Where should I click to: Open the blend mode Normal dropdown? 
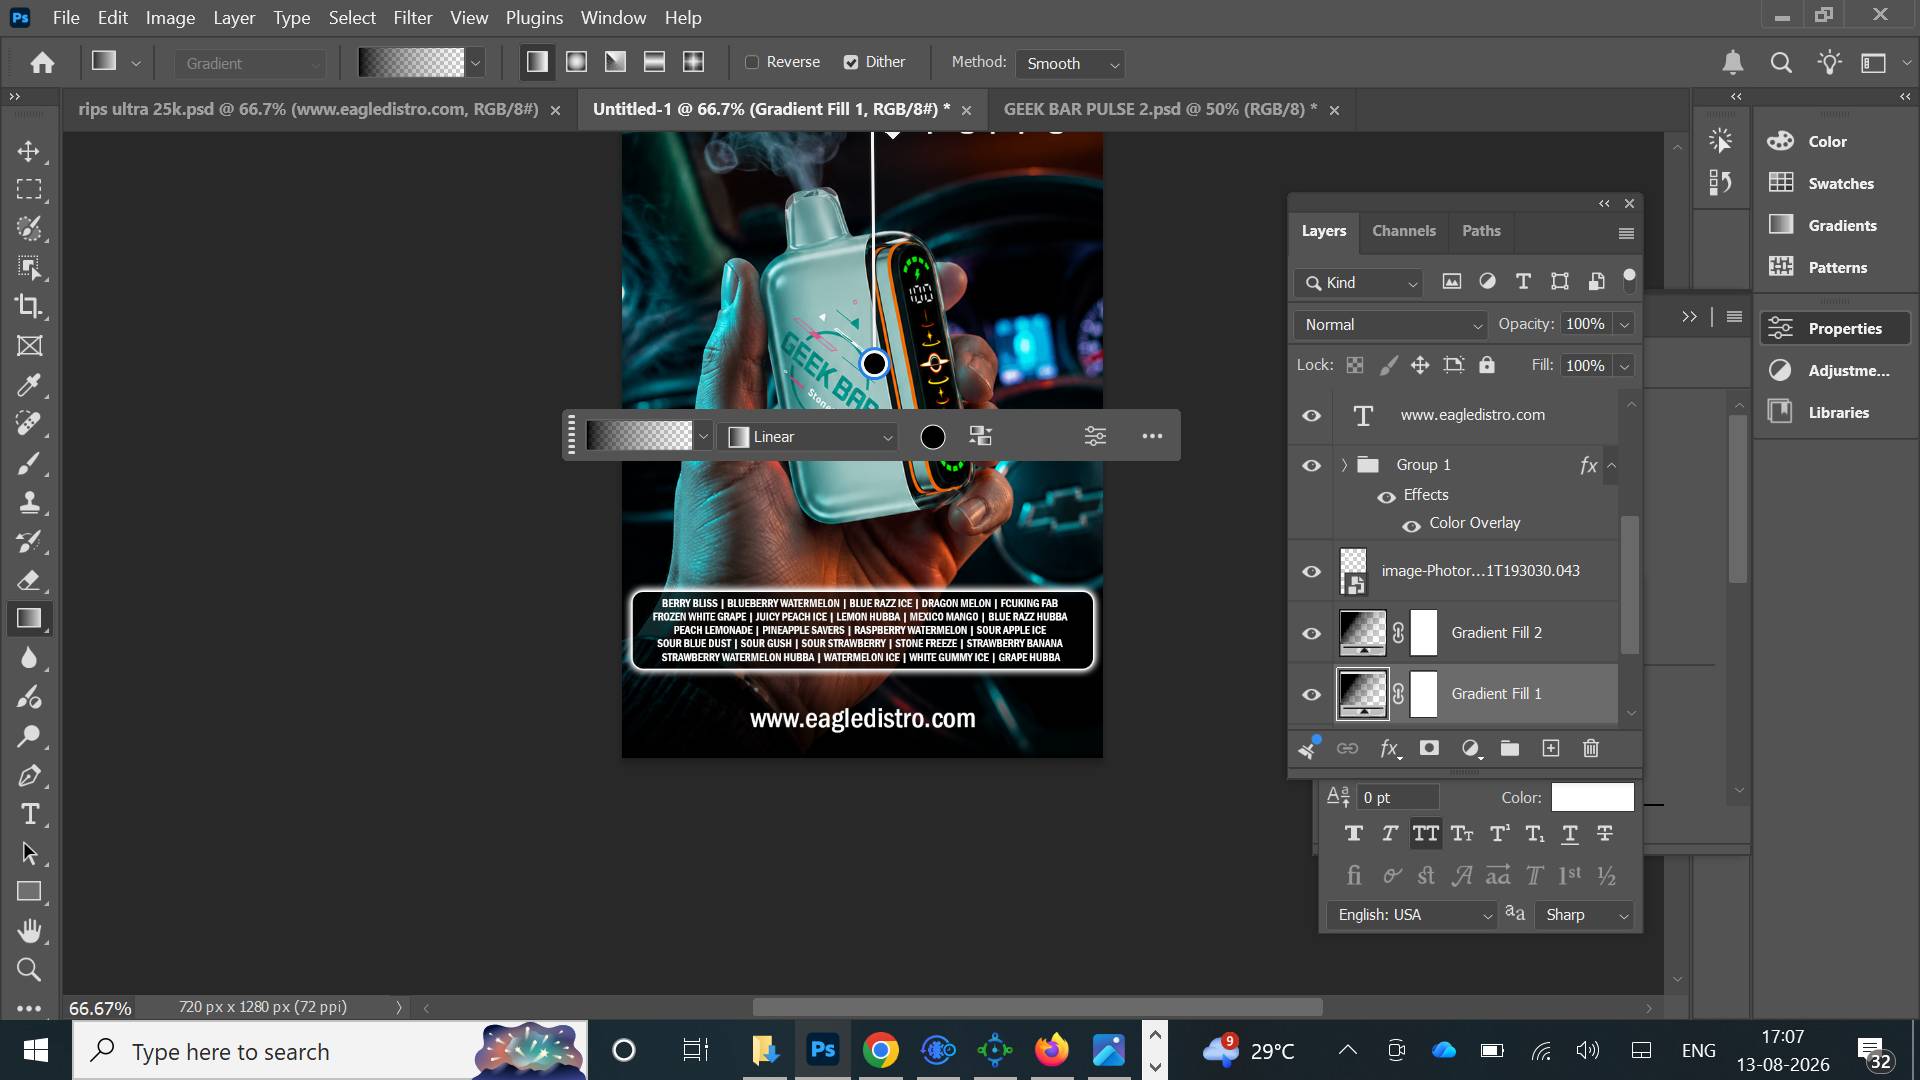pos(1390,324)
